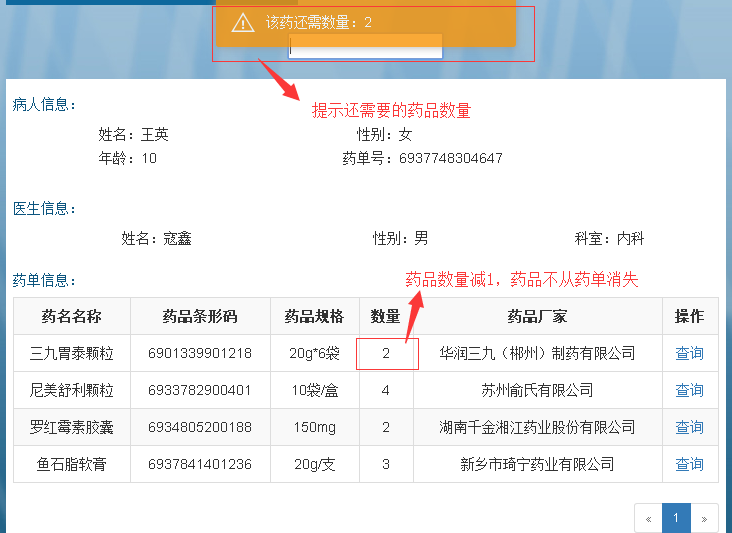The image size is (732, 533).
Task: Click 查询 link for 三九胃泰颗粒
Action: tap(689, 353)
